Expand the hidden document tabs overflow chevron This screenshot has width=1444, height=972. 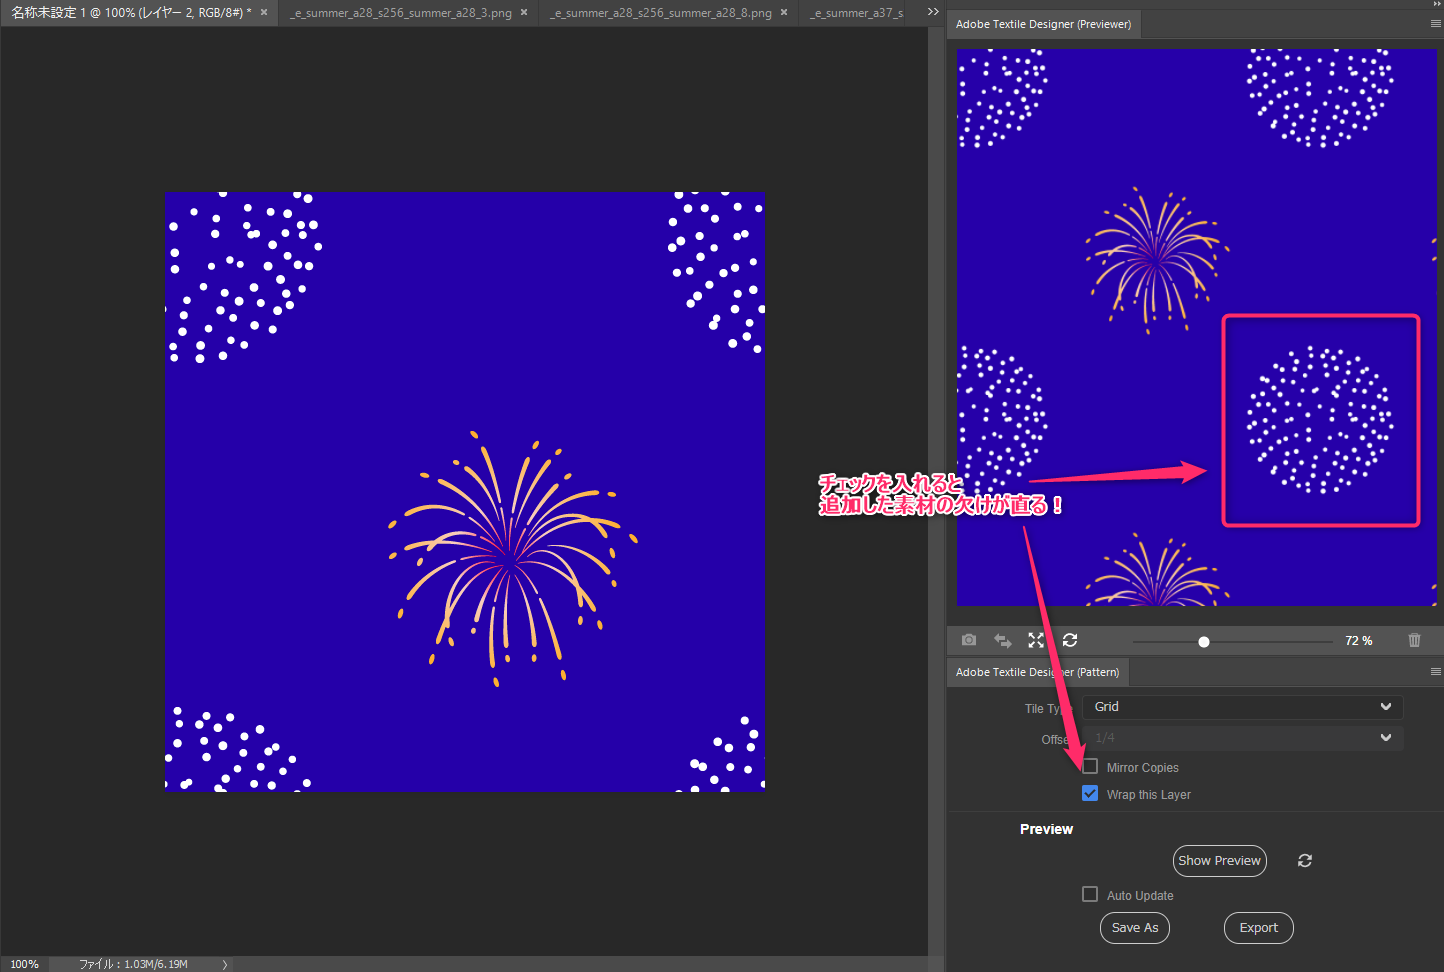click(933, 12)
